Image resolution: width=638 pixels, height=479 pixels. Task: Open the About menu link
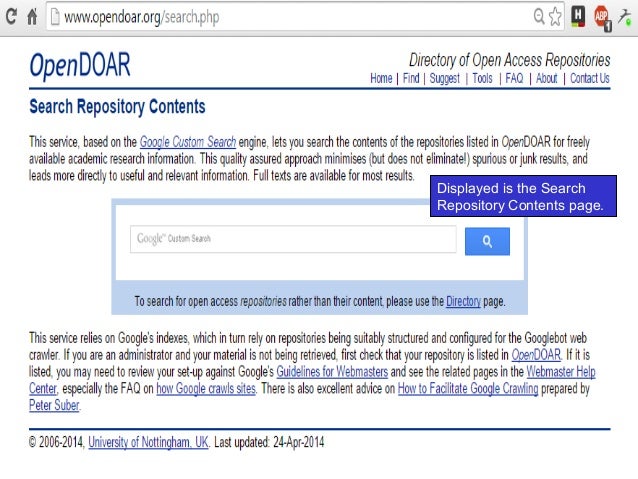click(x=546, y=78)
